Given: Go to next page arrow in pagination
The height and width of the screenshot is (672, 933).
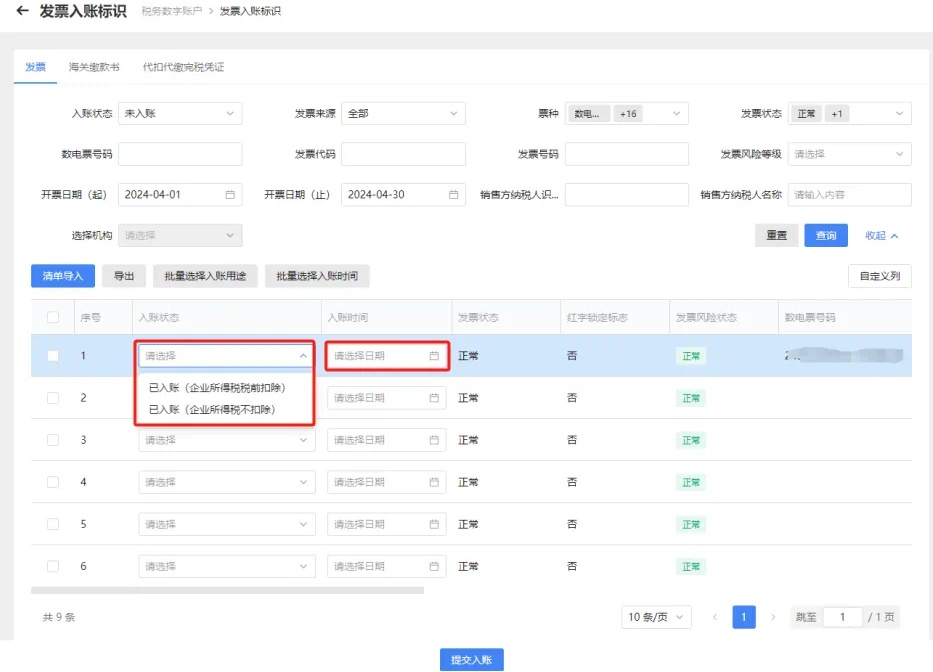Looking at the screenshot, I should pyautogui.click(x=773, y=617).
